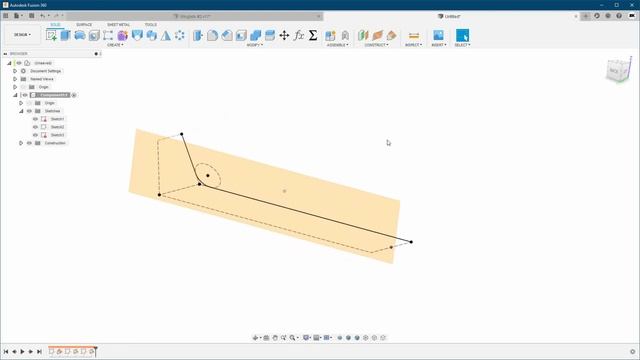Screen dimensions: 640x360
Task: Select the Offset Plane icon
Action: pos(363,35)
